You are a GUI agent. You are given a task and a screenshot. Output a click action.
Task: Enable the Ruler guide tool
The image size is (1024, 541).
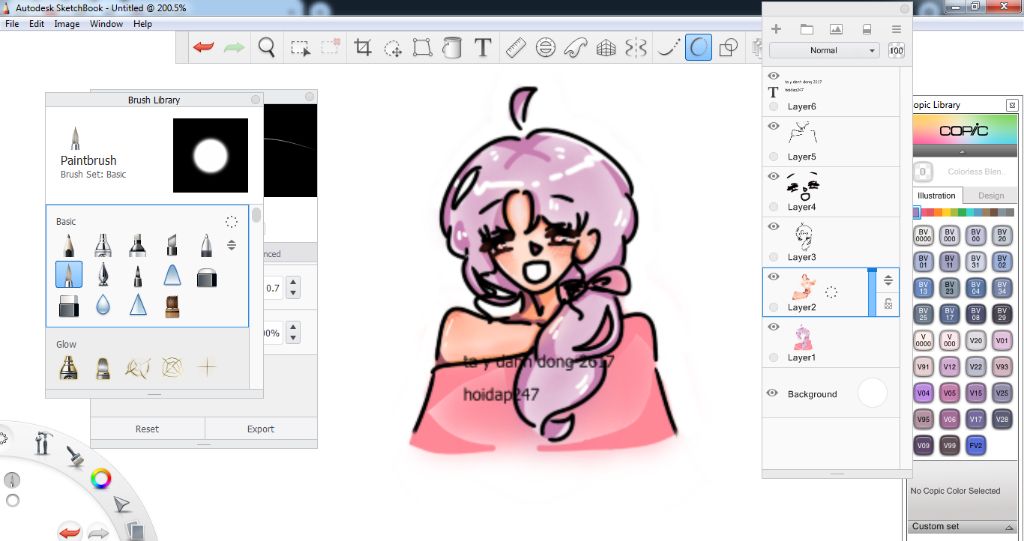[516, 48]
